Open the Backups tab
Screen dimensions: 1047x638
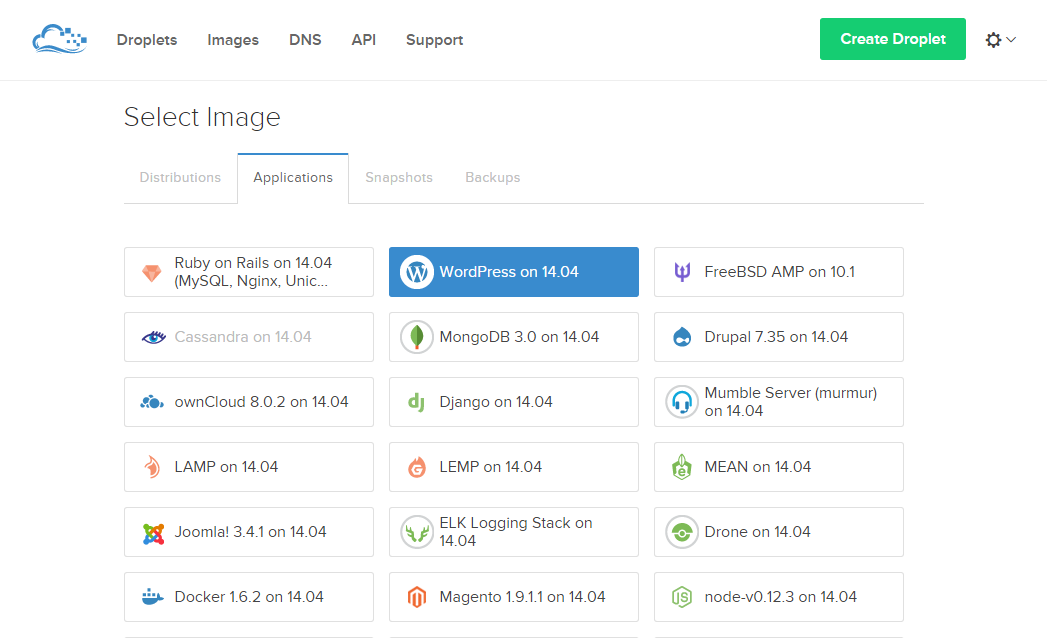492,177
